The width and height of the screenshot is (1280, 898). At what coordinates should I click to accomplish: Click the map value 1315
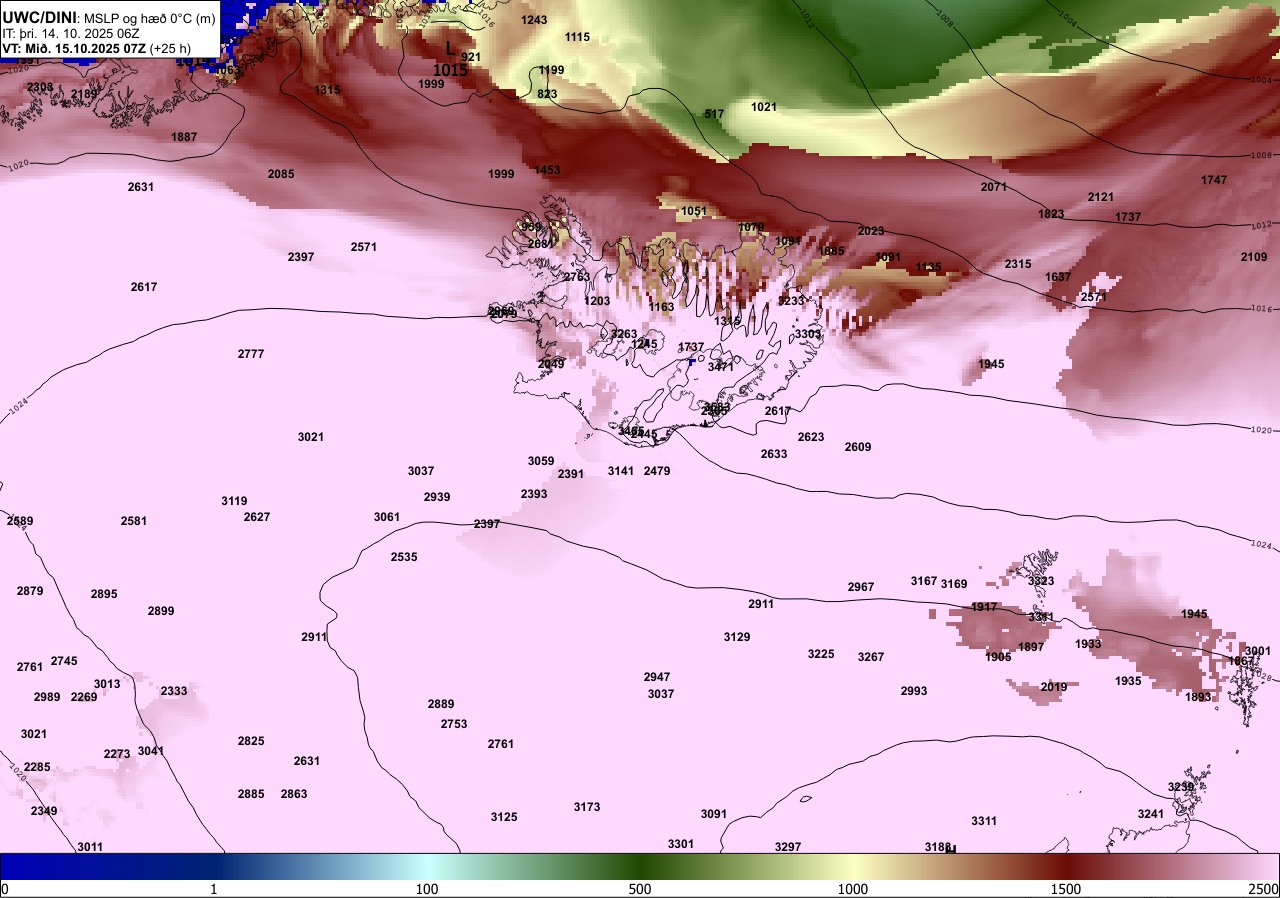328,90
